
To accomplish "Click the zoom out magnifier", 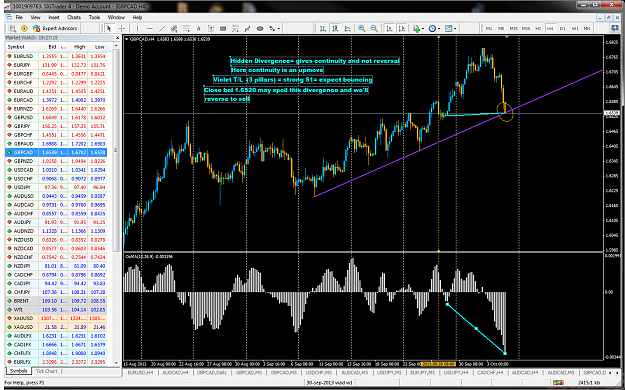I will click(374, 28).
